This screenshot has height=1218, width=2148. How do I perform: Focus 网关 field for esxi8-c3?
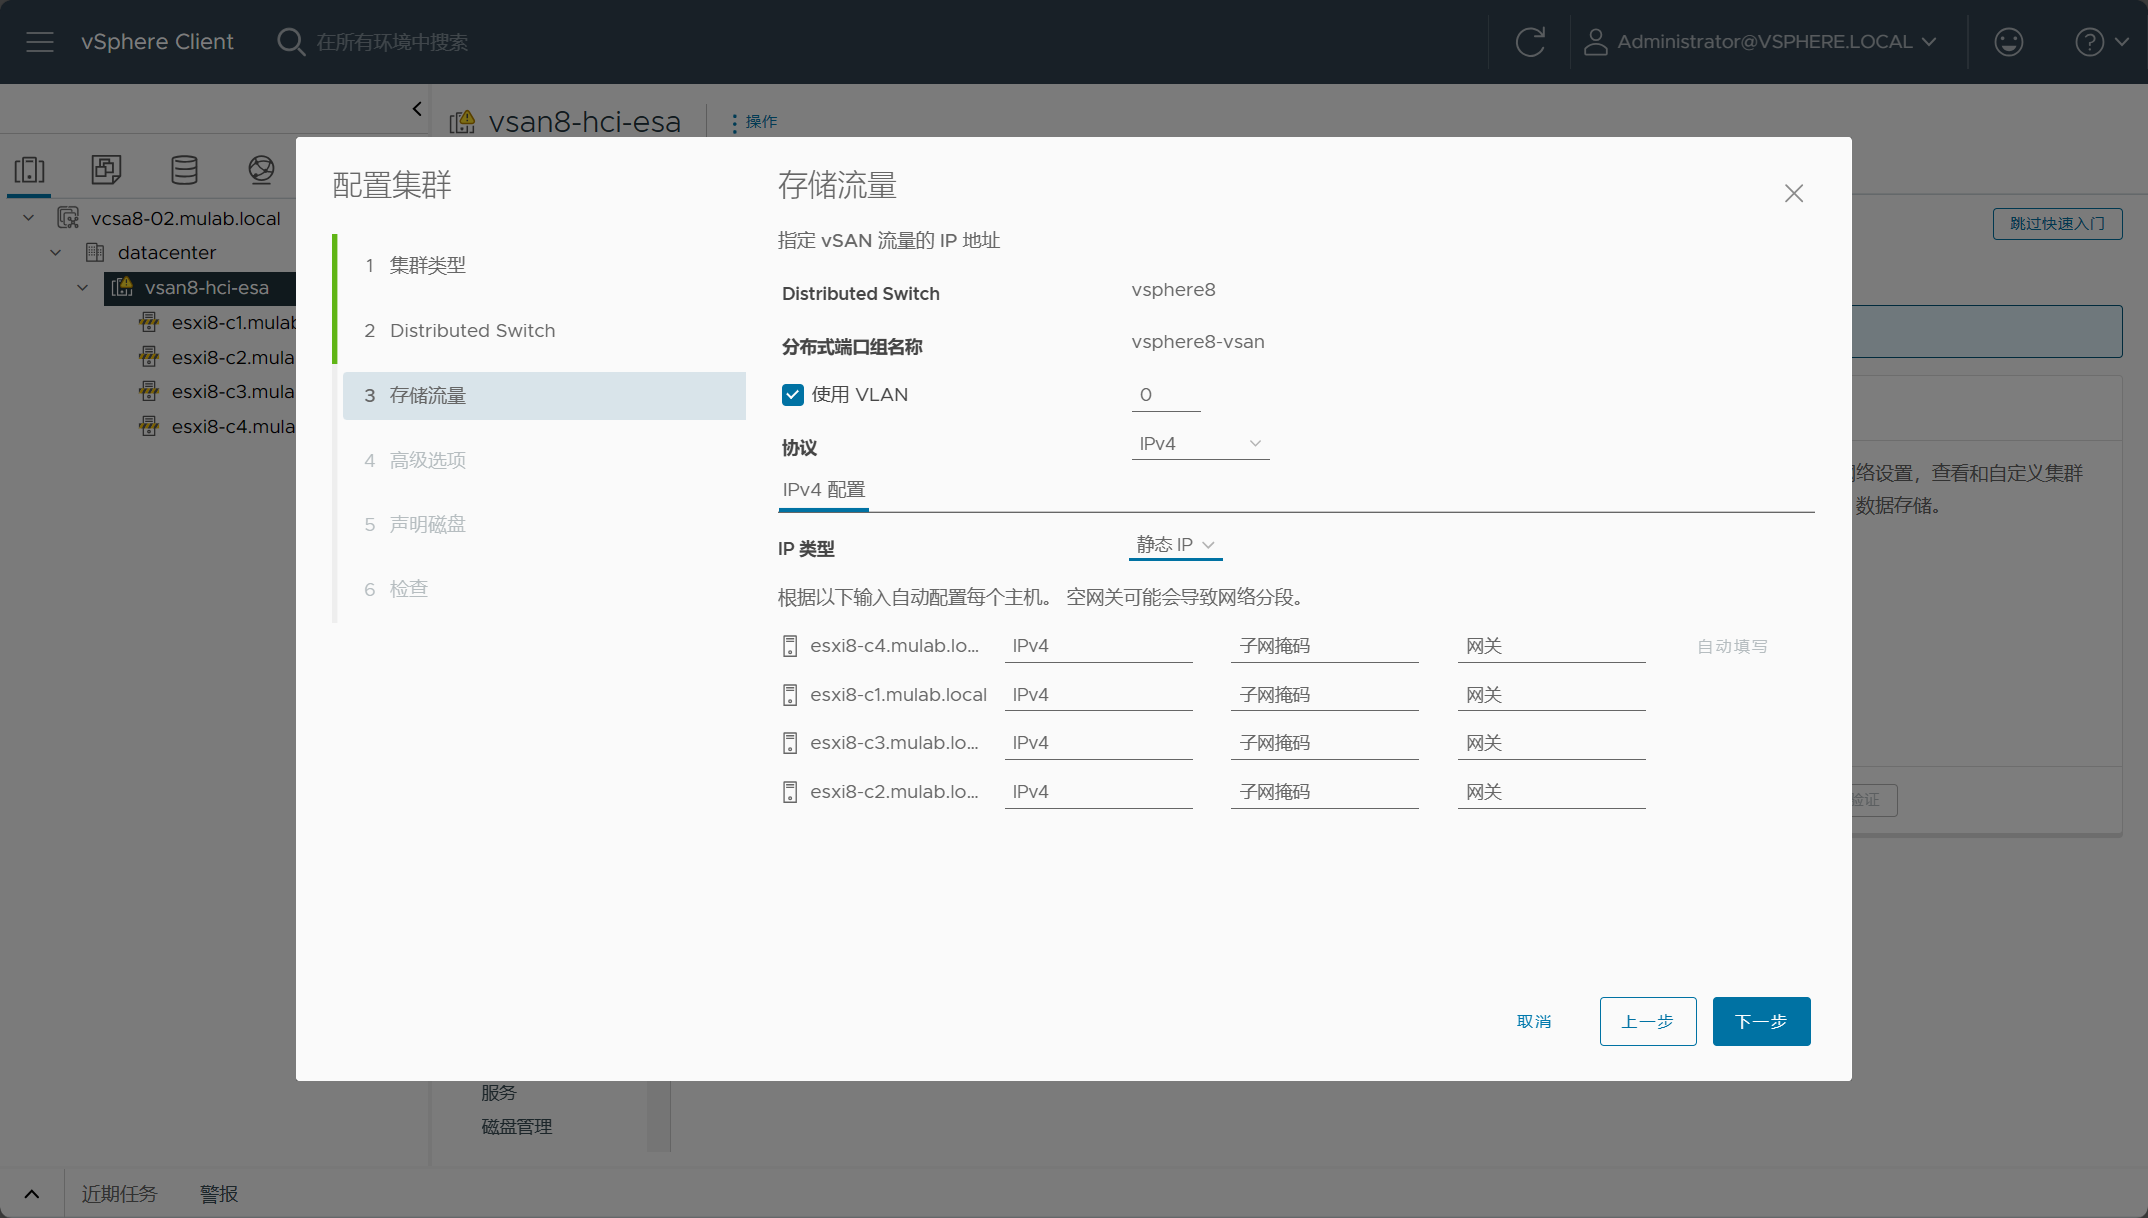pyautogui.click(x=1552, y=743)
